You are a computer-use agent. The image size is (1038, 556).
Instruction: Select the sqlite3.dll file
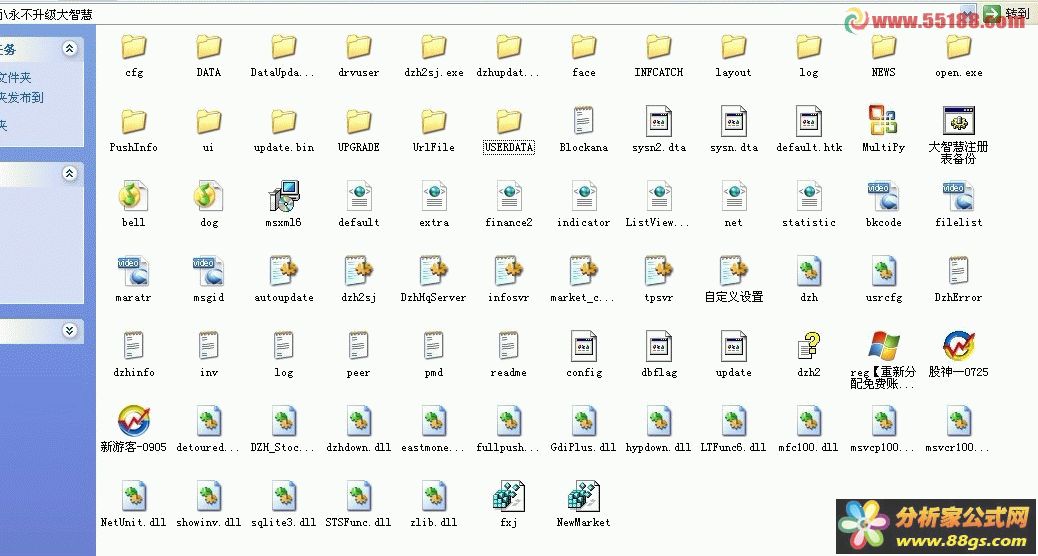pyautogui.click(x=284, y=505)
